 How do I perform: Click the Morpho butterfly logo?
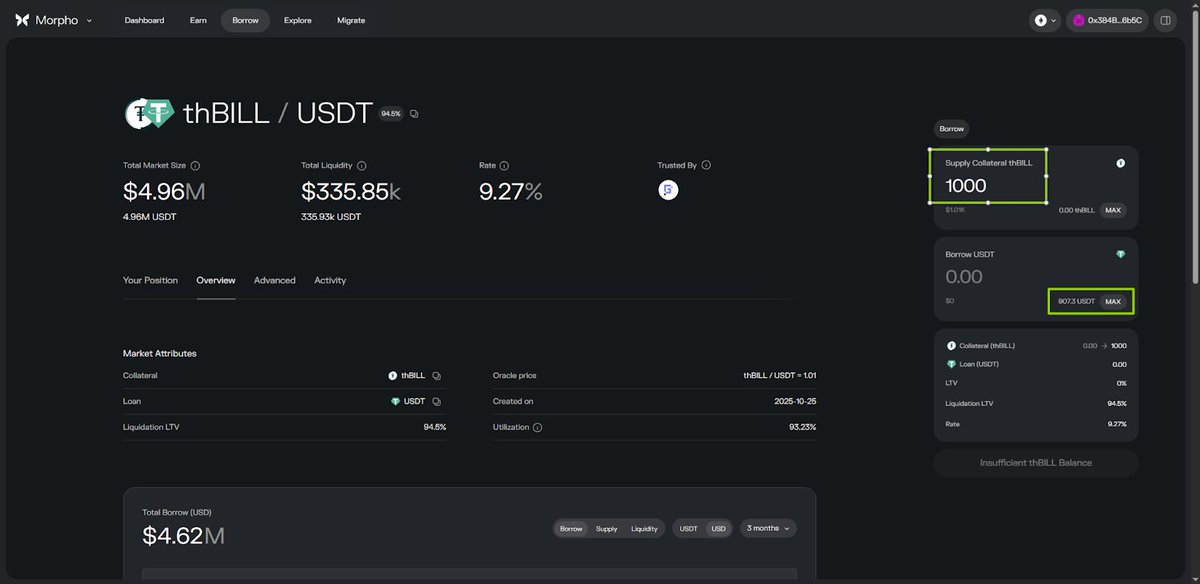22,20
